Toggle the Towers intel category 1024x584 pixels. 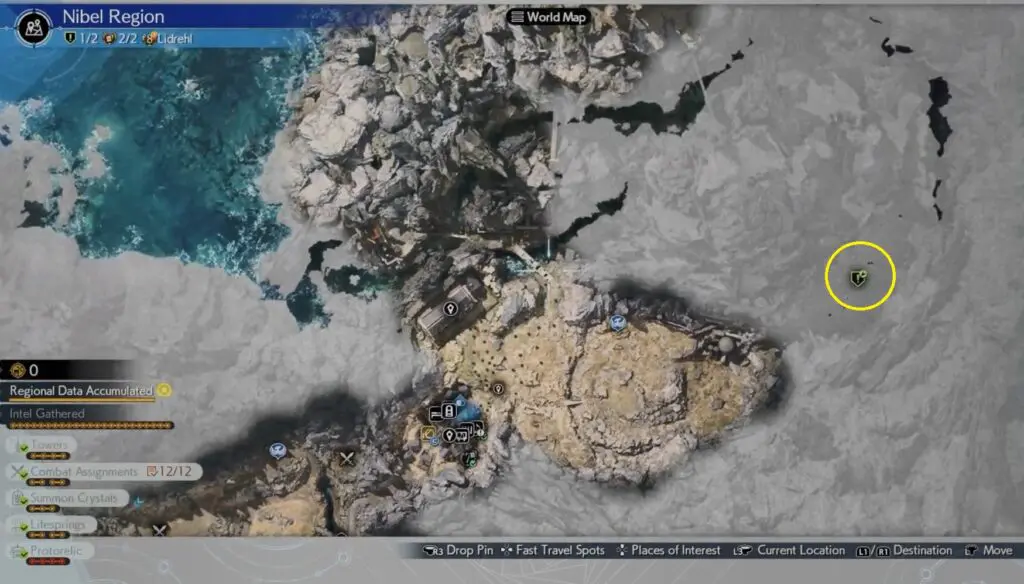click(x=50, y=444)
